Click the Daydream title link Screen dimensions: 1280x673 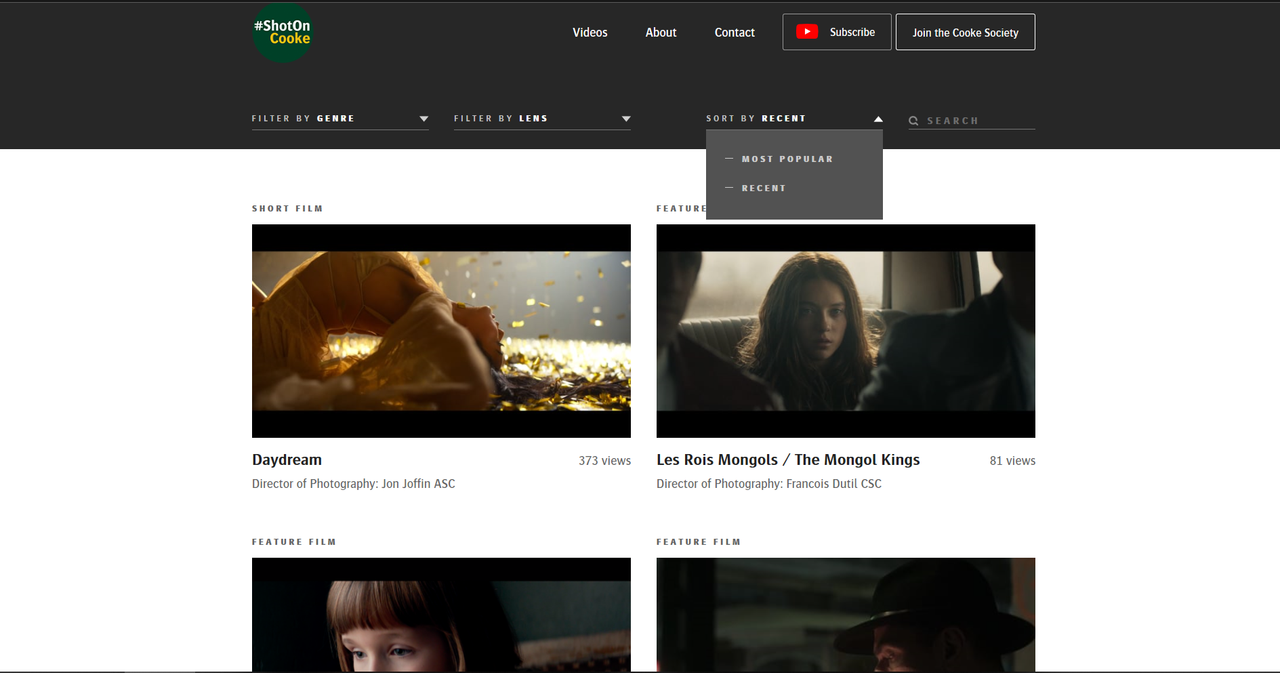[x=287, y=460]
